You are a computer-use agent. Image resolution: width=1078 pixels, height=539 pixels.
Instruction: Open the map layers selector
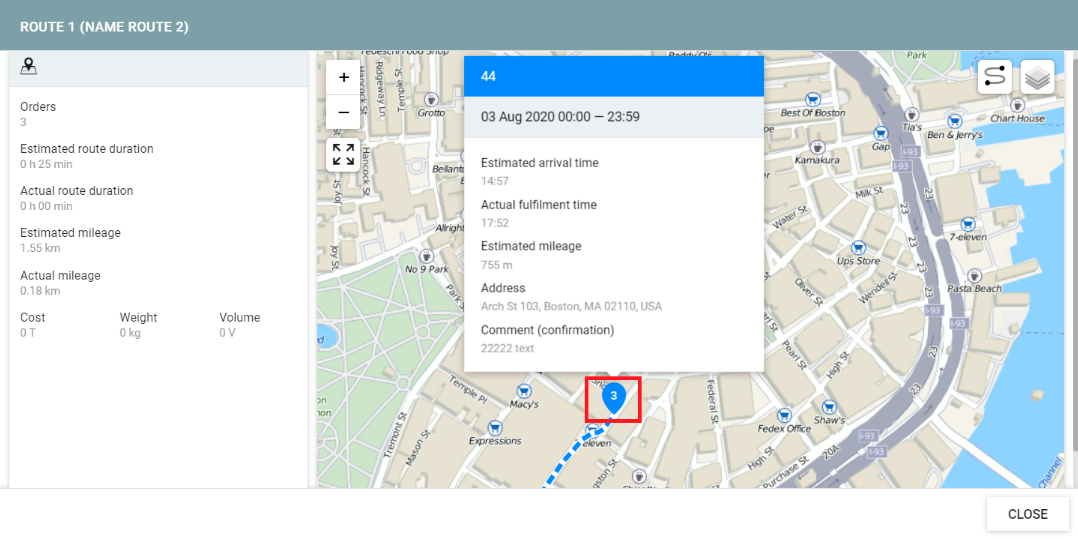coord(1037,77)
